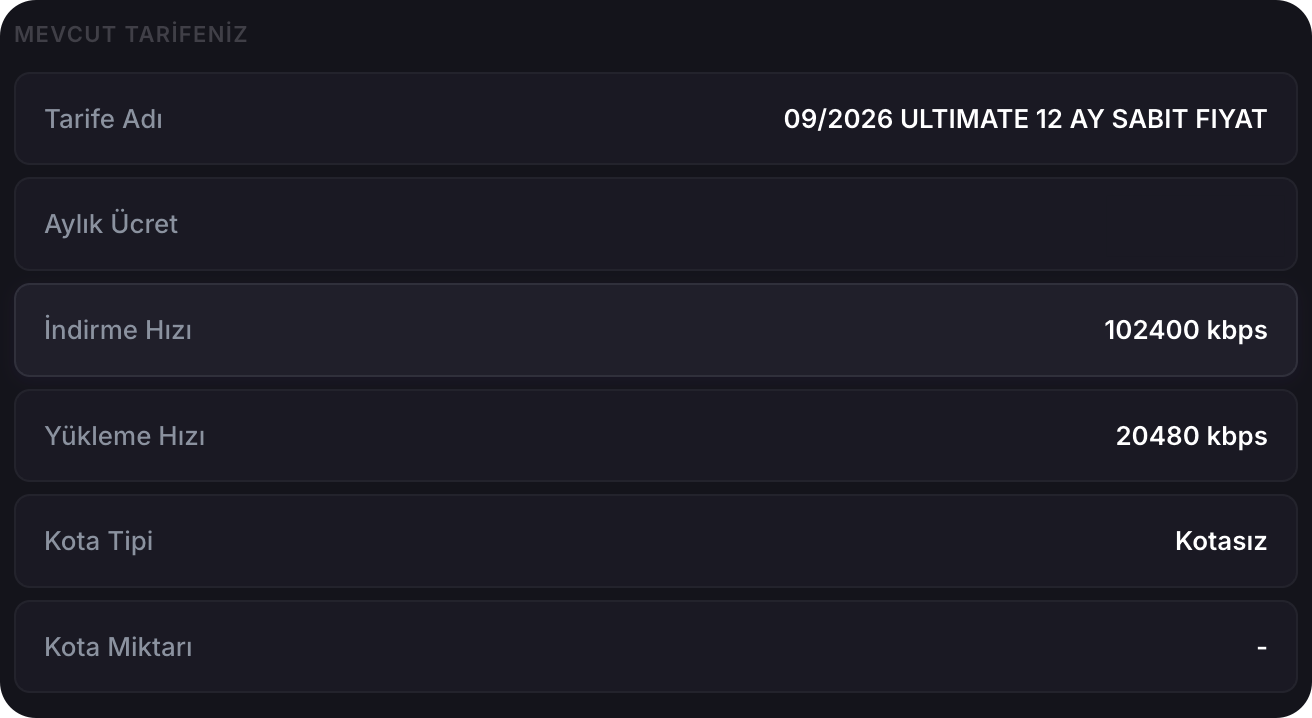Click the Kotasız quota type value
Viewport: 1312px width, 718px height.
1221,541
